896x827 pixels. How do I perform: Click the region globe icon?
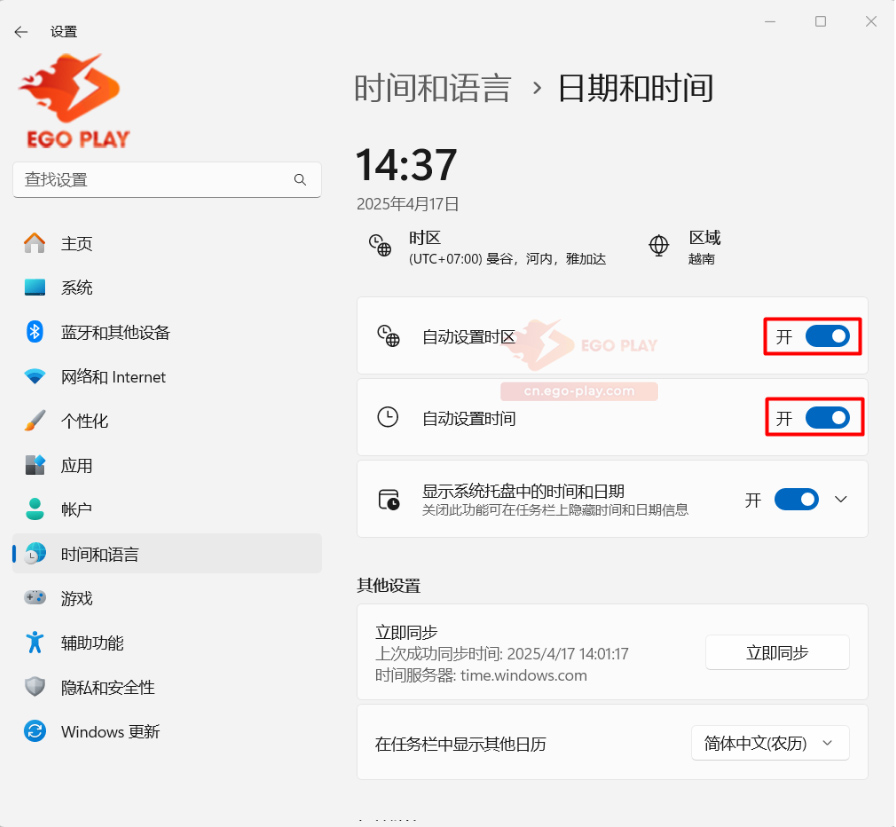pyautogui.click(x=659, y=246)
